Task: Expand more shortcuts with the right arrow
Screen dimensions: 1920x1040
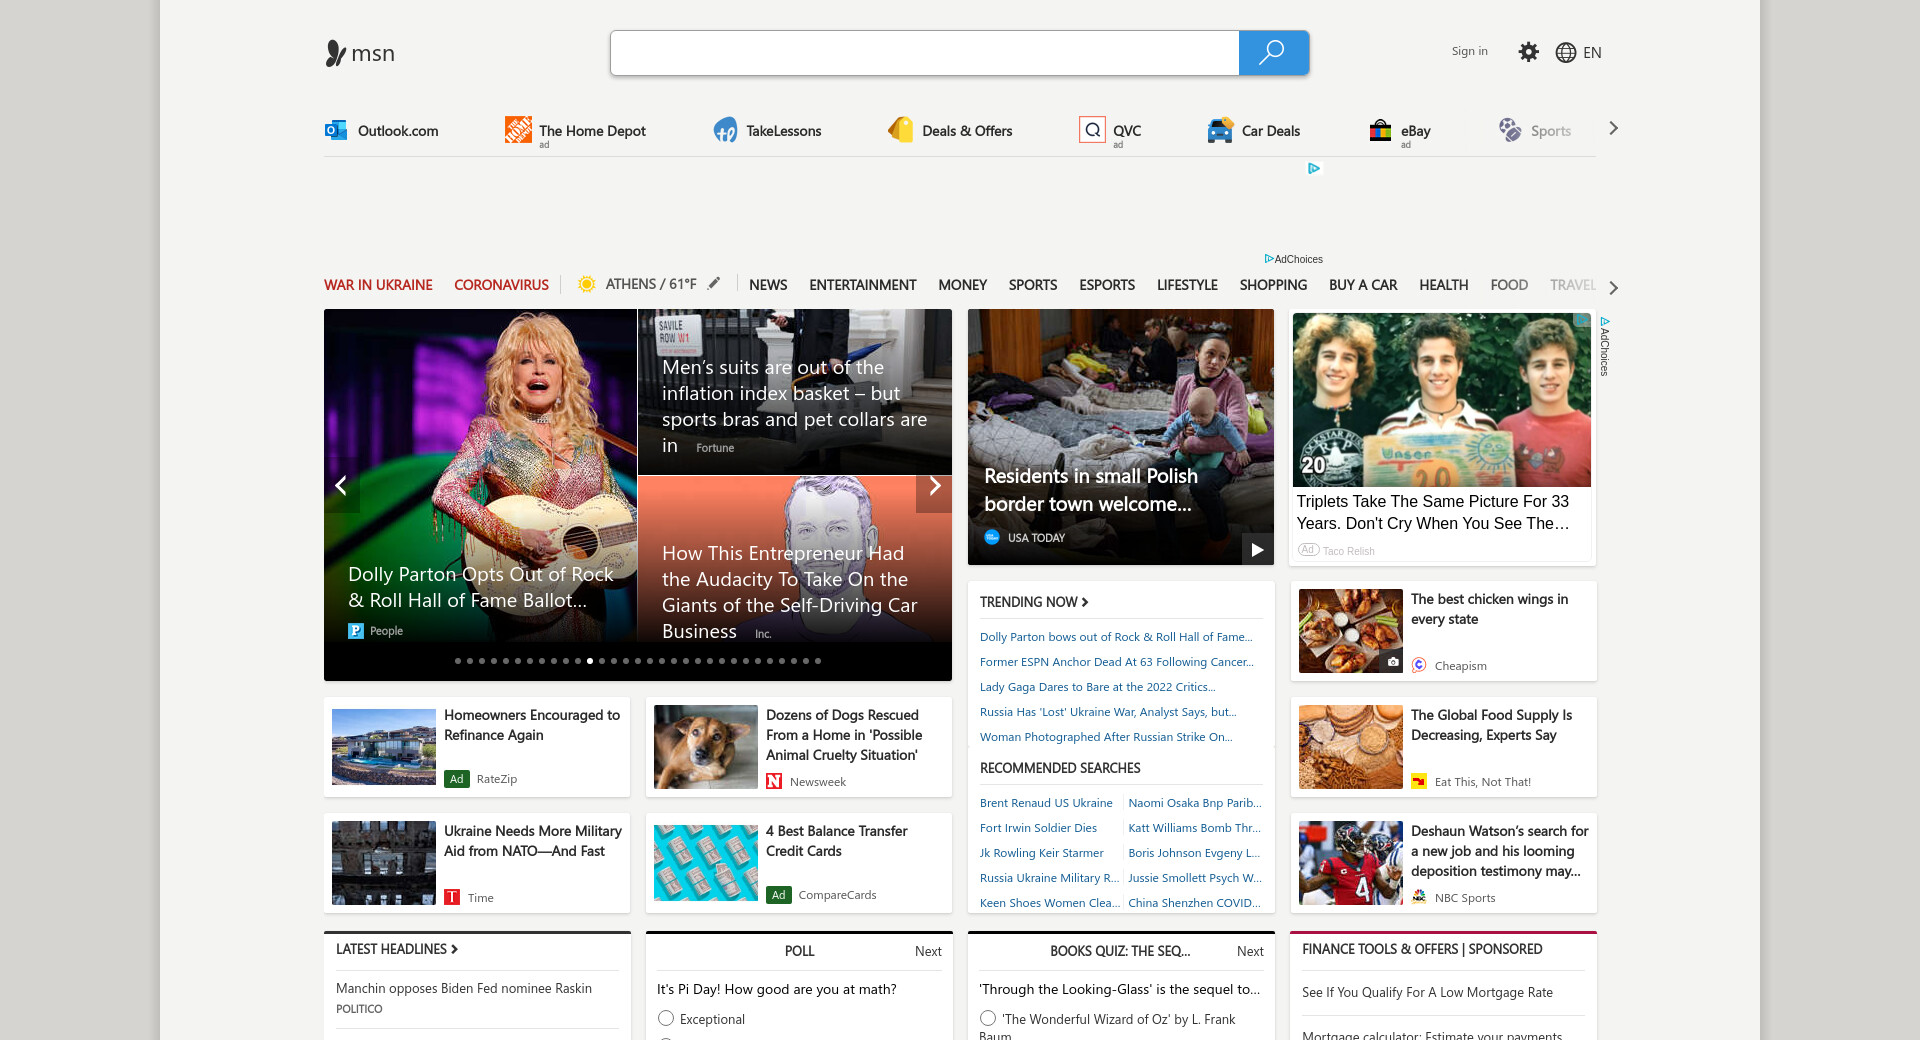Action: click(1613, 129)
